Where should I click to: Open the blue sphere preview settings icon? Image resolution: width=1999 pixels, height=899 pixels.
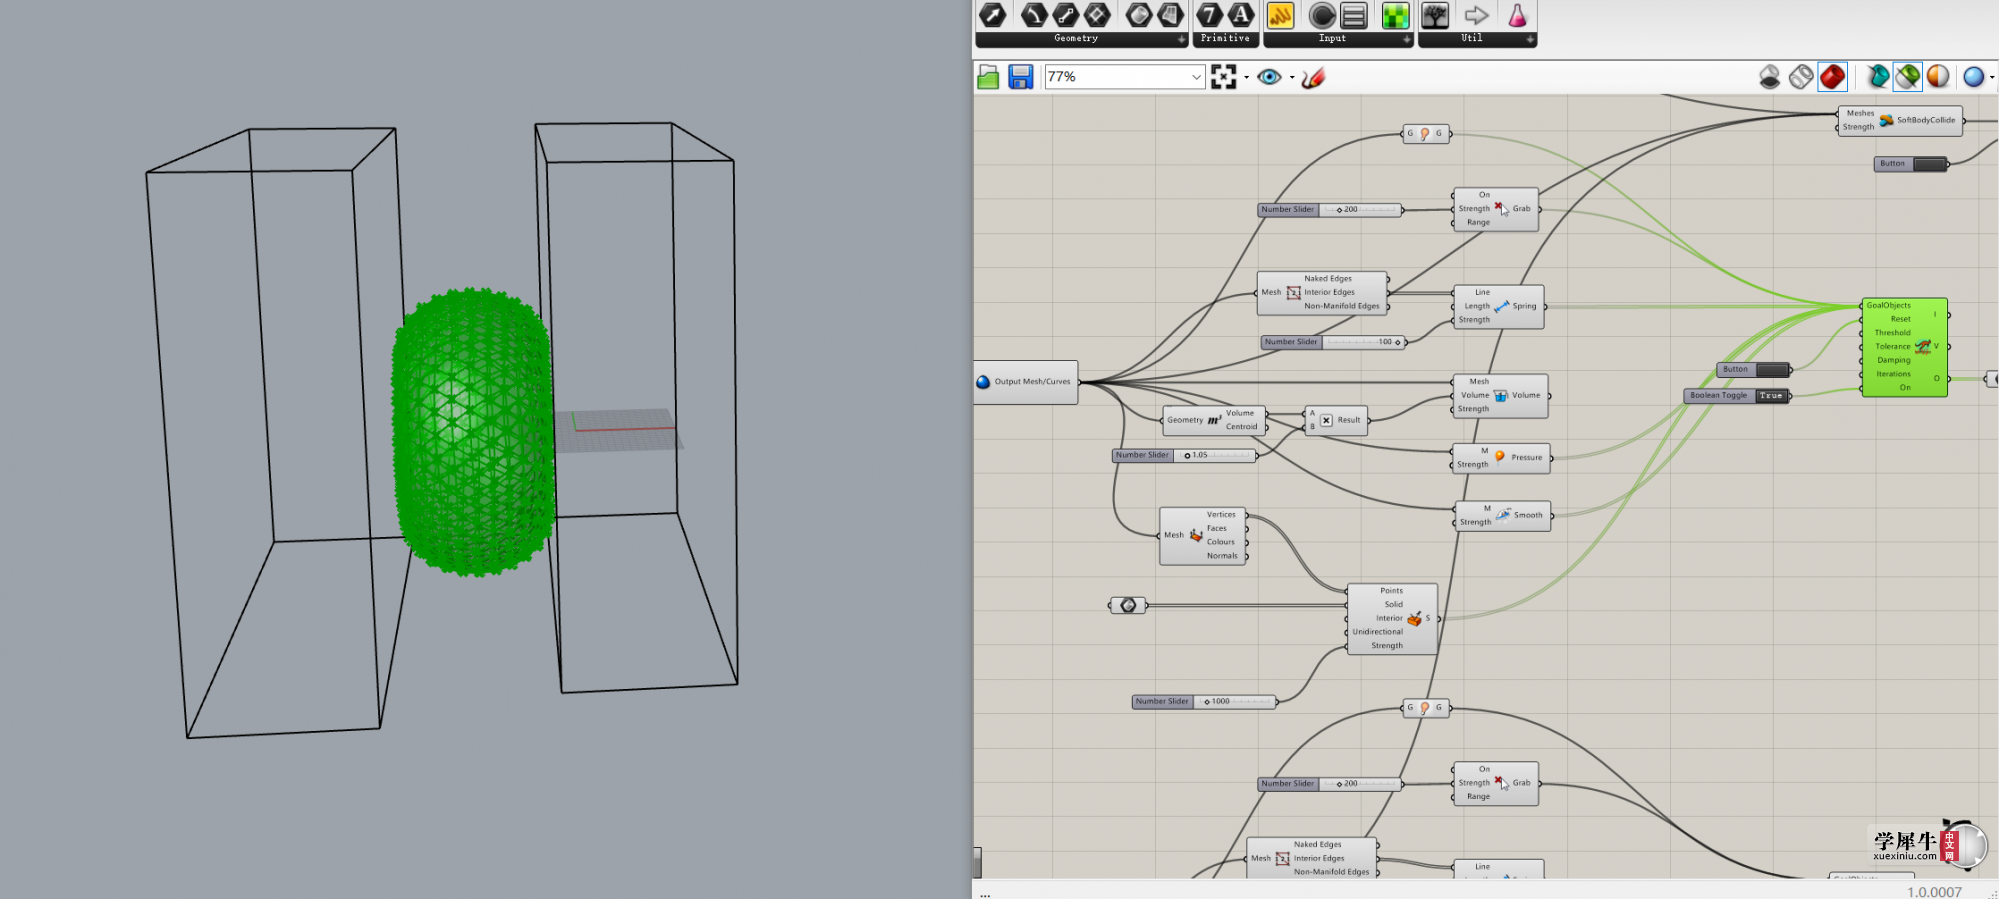coord(1974,77)
